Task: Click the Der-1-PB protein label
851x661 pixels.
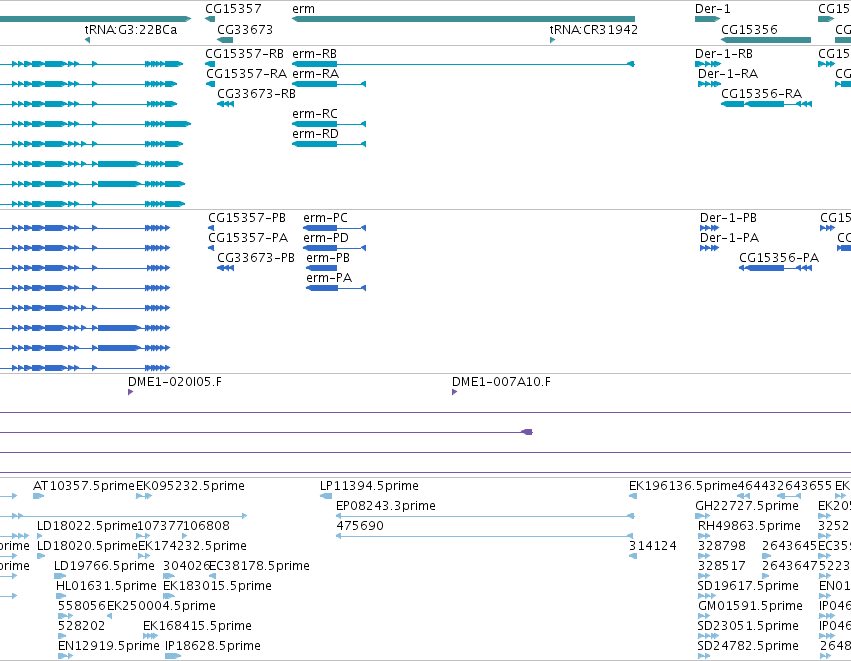Action: click(x=728, y=218)
